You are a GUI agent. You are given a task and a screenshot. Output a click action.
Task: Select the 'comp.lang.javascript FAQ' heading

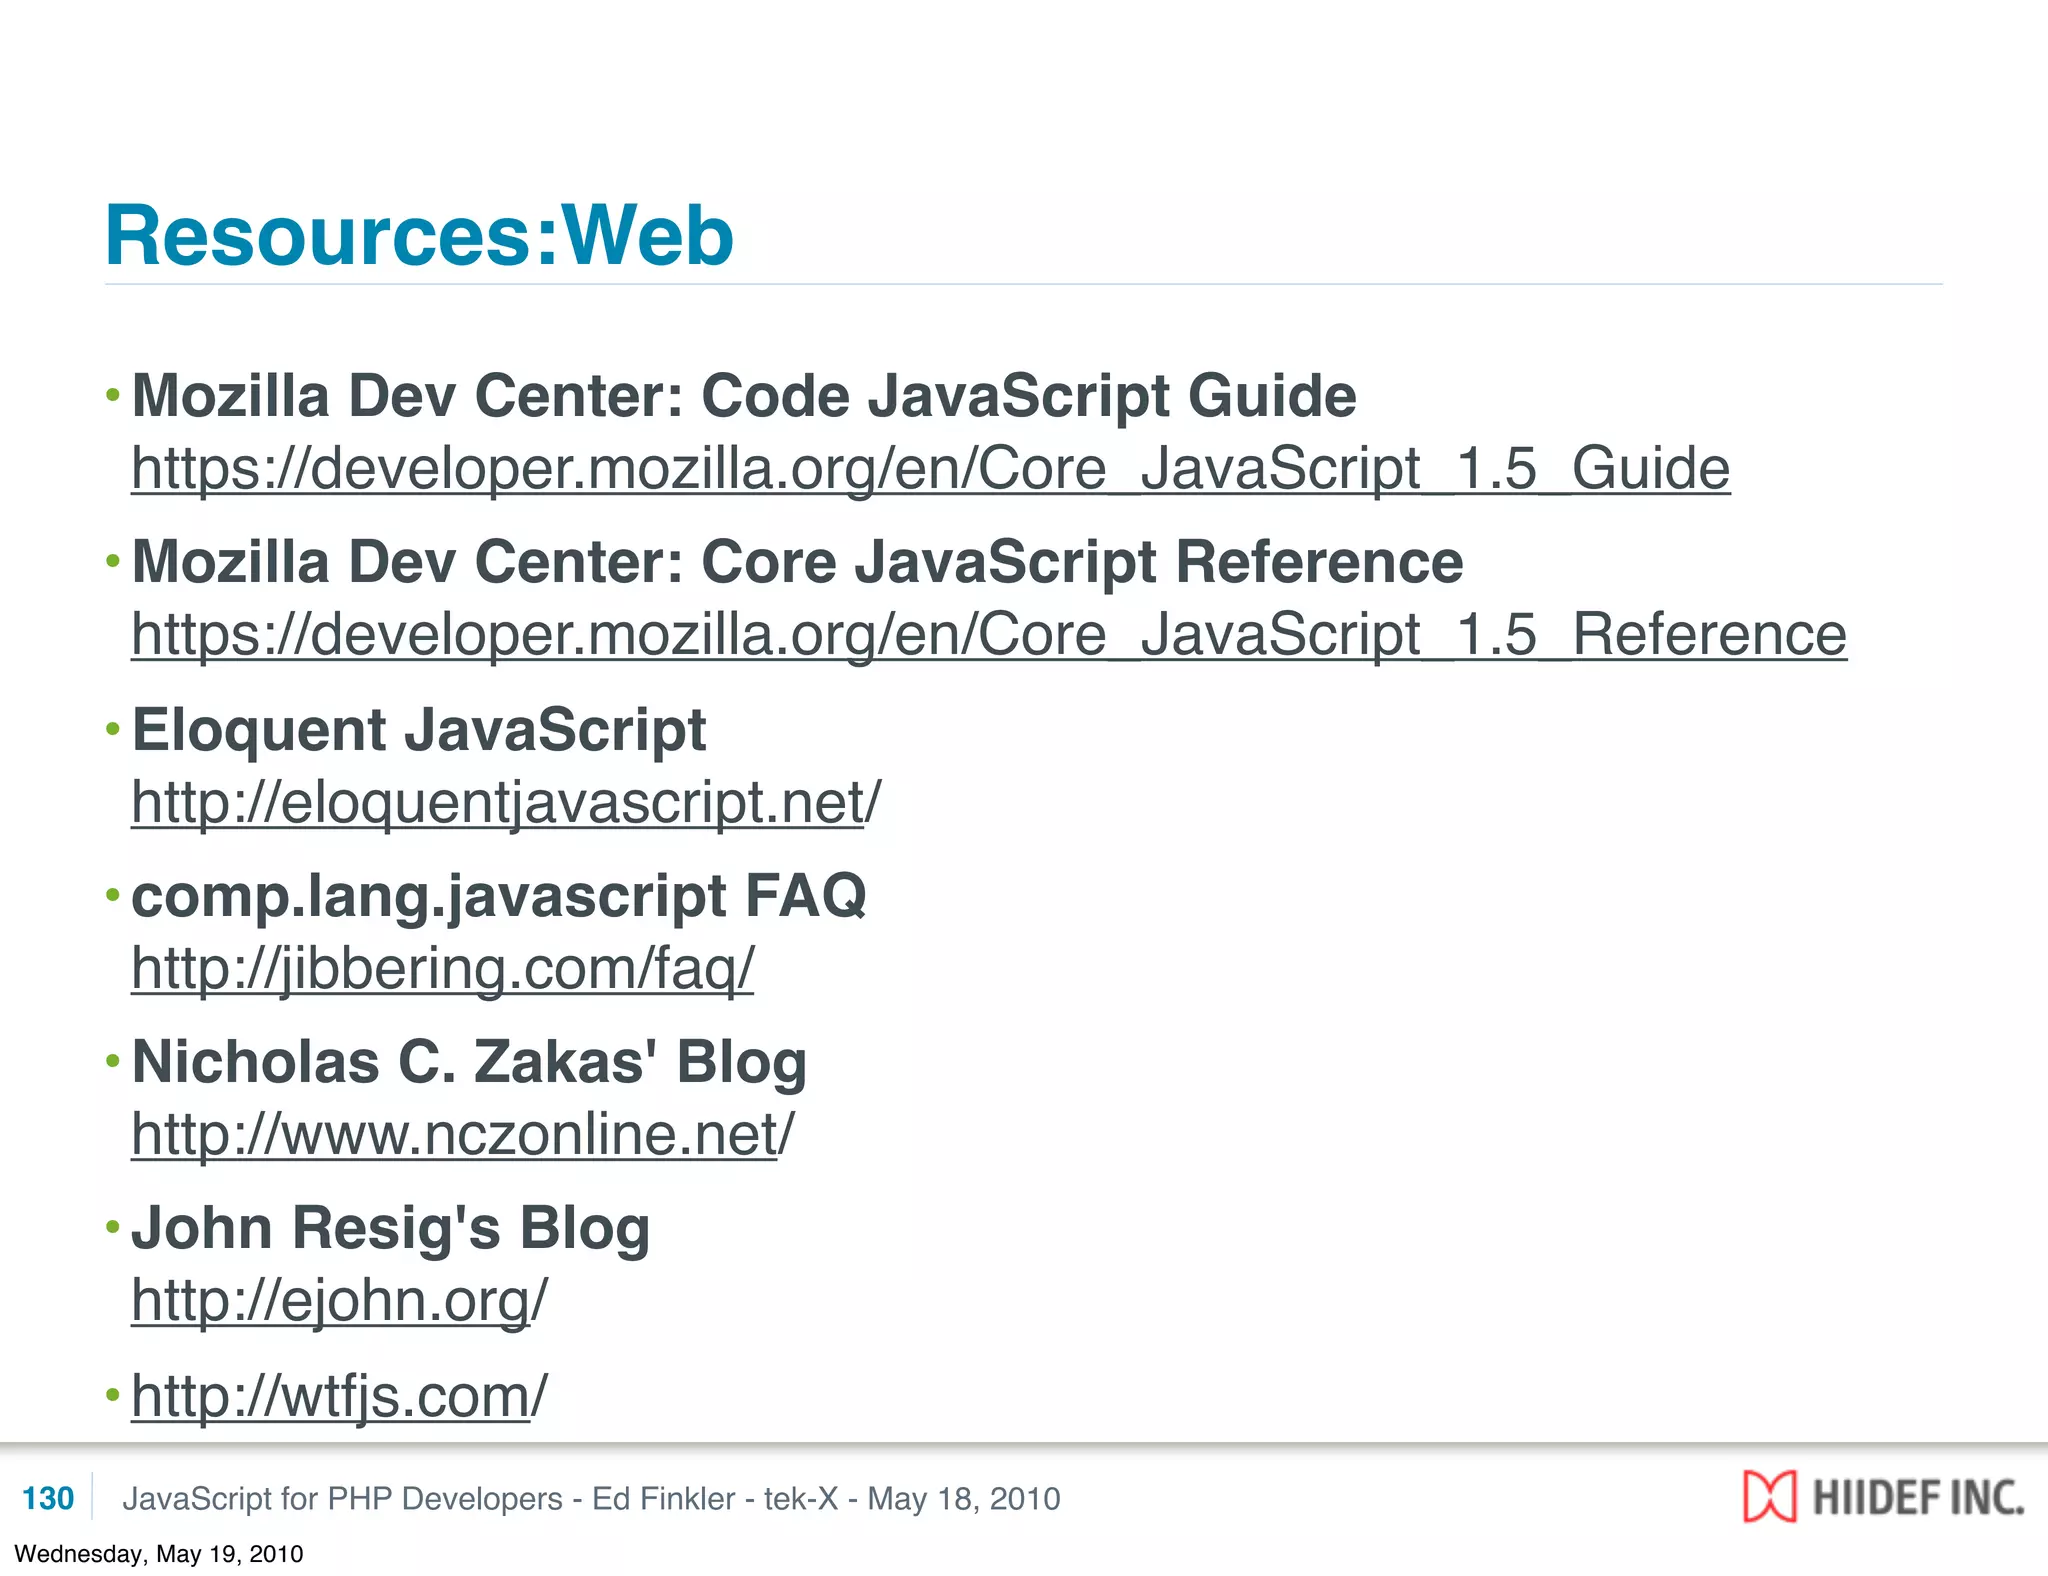[499, 896]
